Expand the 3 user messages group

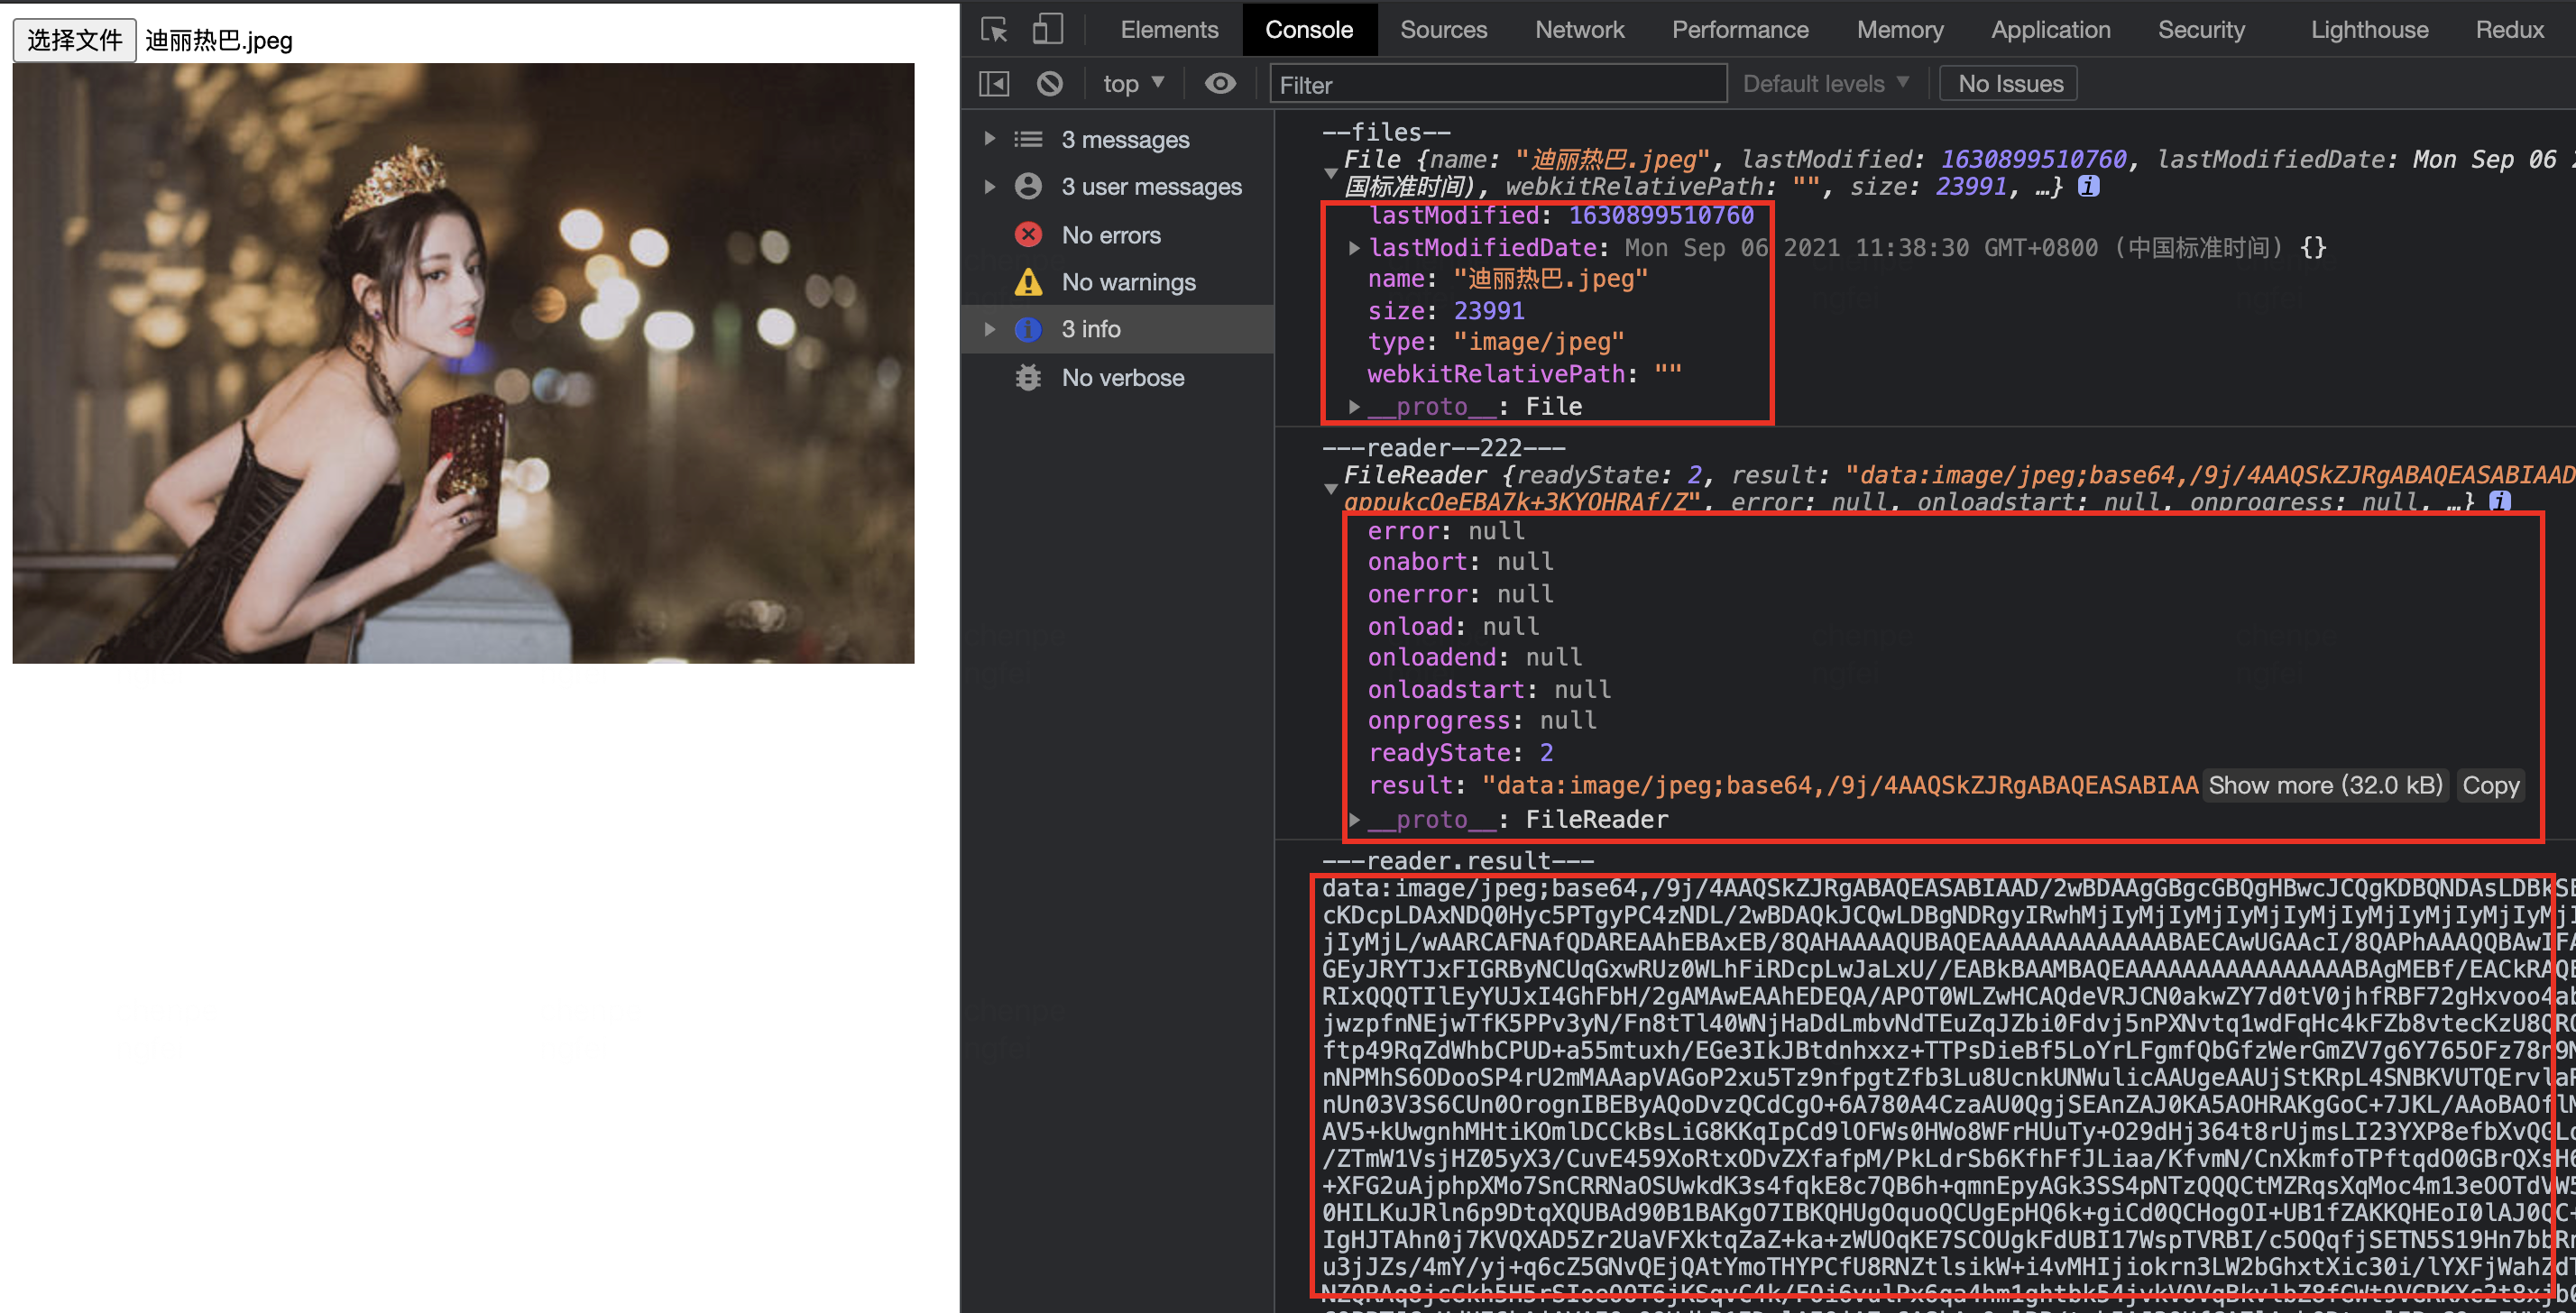pyautogui.click(x=989, y=186)
